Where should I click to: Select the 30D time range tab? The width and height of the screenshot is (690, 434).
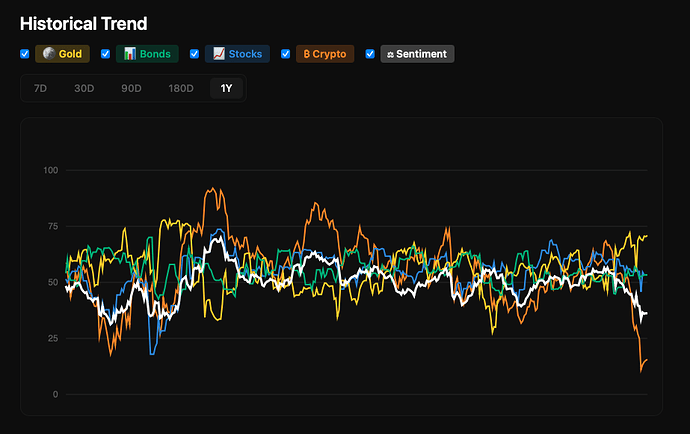click(x=84, y=88)
